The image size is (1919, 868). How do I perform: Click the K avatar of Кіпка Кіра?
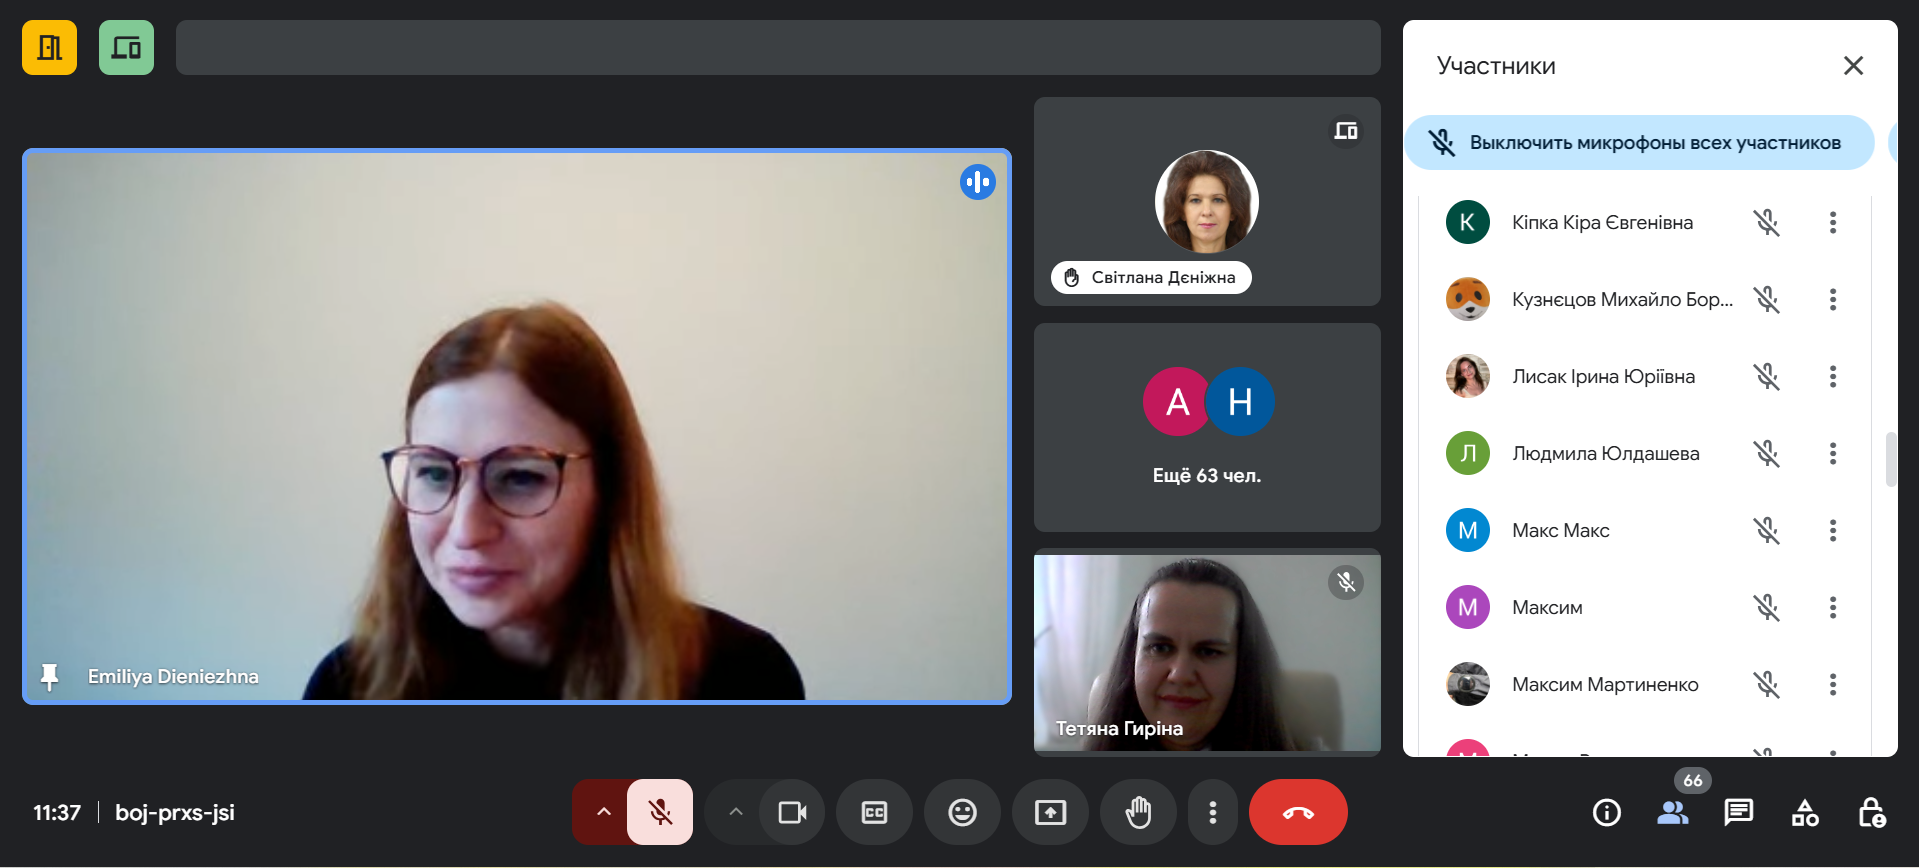tap(1467, 222)
